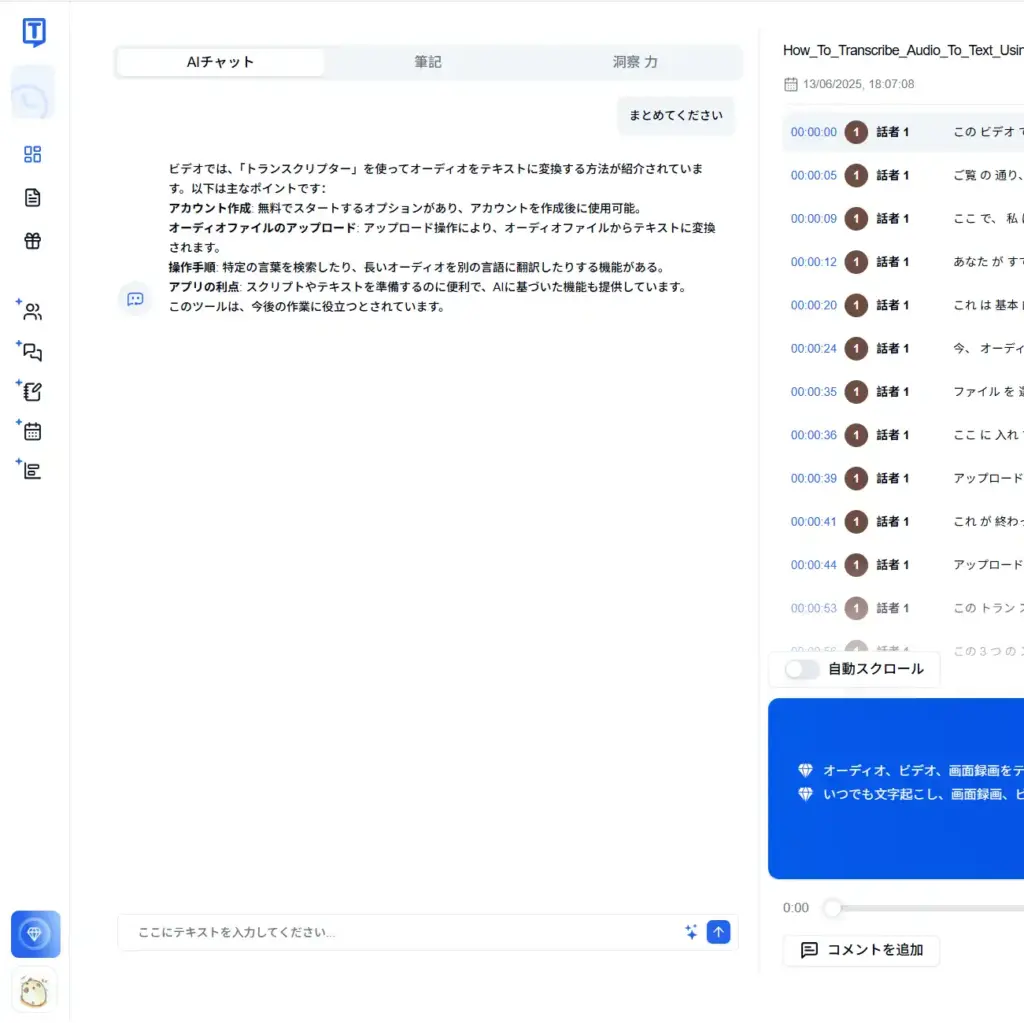The image size is (1024, 1024).
Task: Switch to the 洞察力 tab
Action: pos(635,62)
